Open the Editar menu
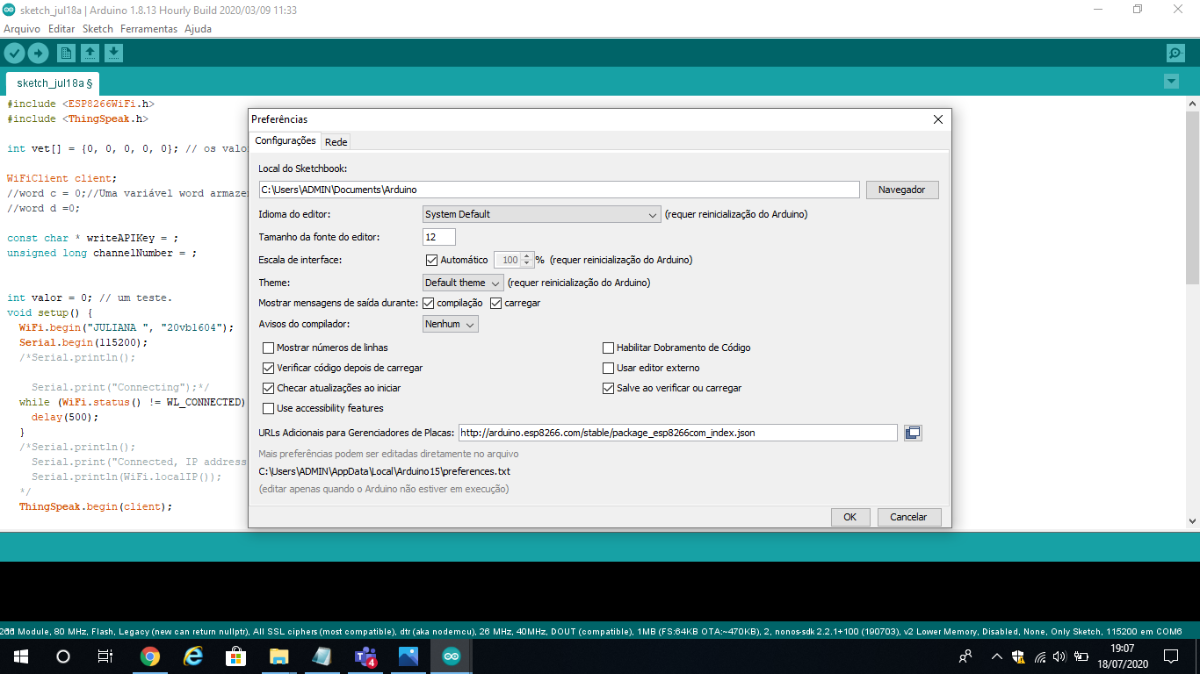Screen dimensions: 1200x674 coord(62,29)
